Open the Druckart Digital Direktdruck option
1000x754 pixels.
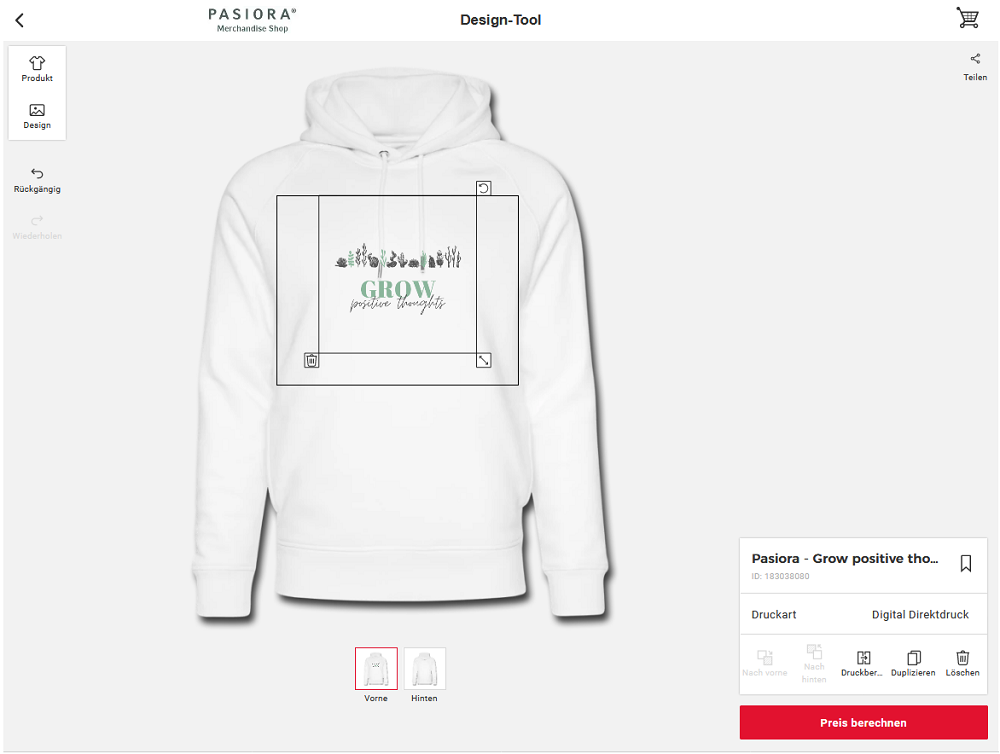(863, 614)
